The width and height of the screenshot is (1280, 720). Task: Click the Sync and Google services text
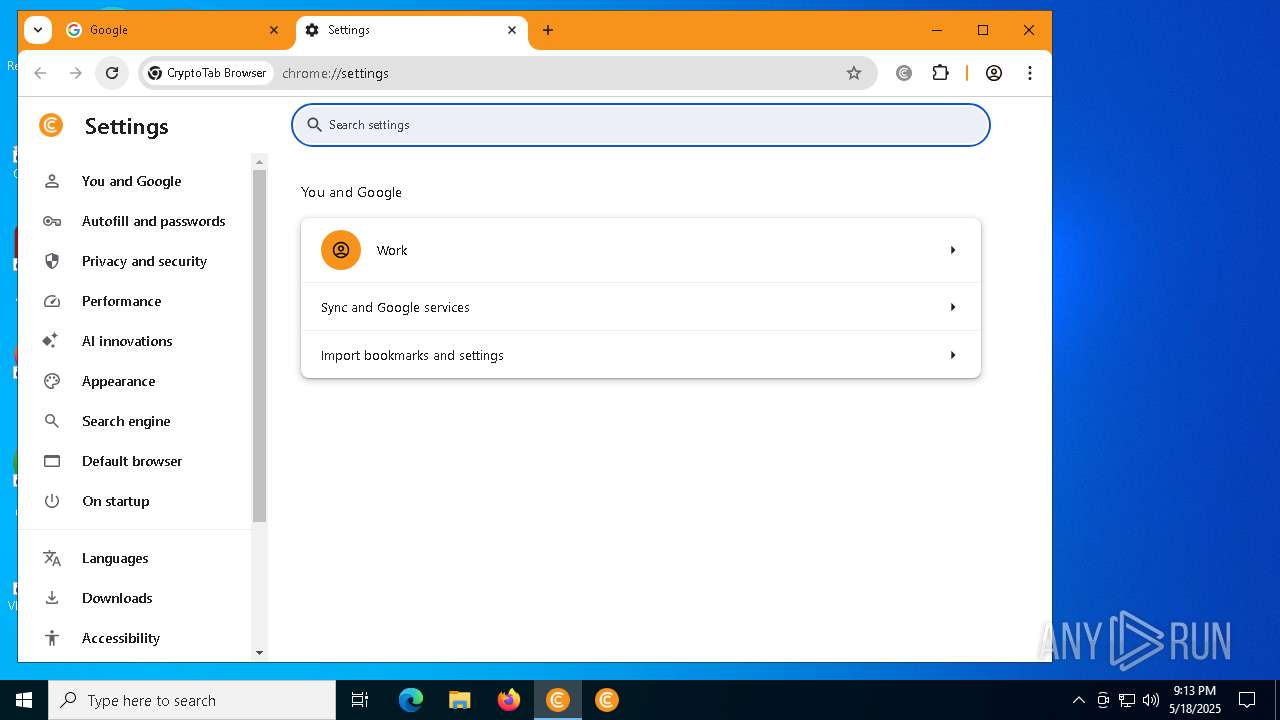[x=395, y=307]
